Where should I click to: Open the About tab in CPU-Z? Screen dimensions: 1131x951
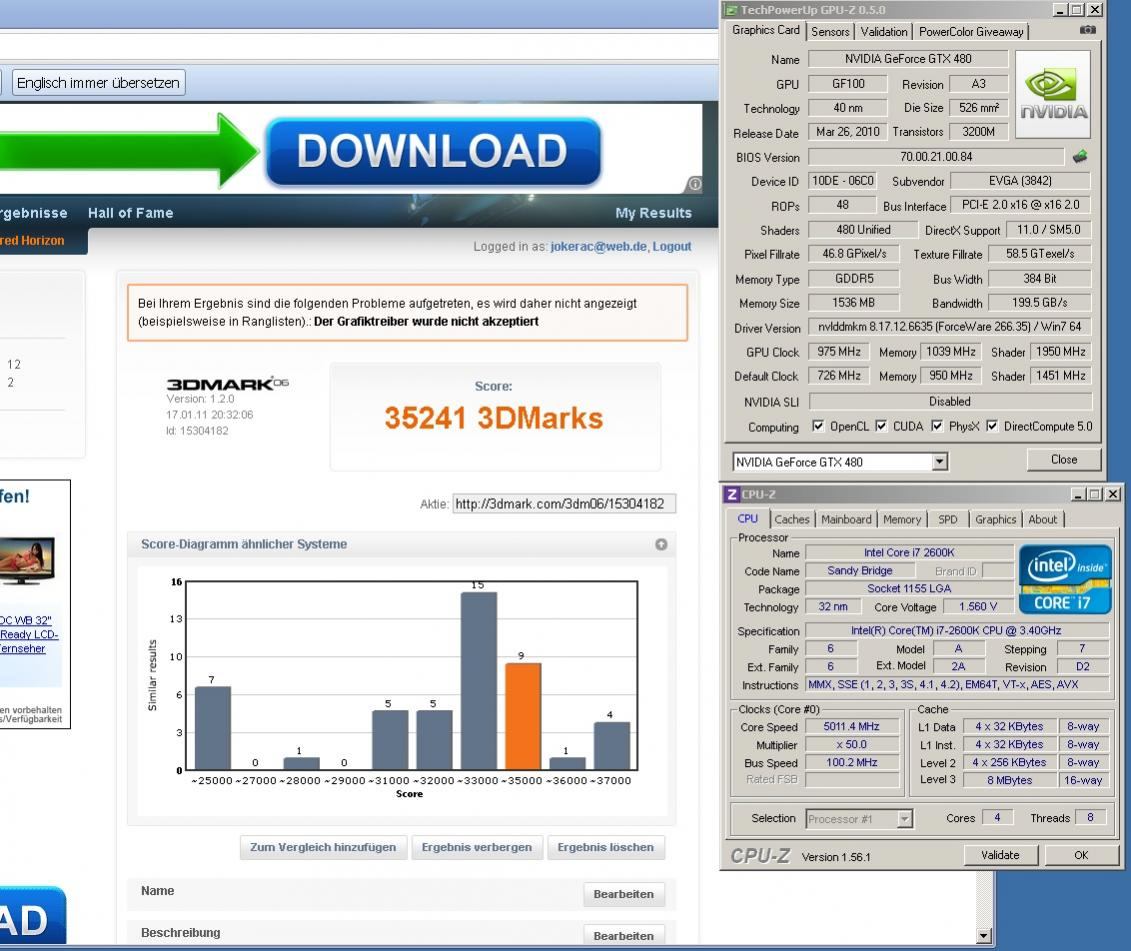(x=1042, y=519)
